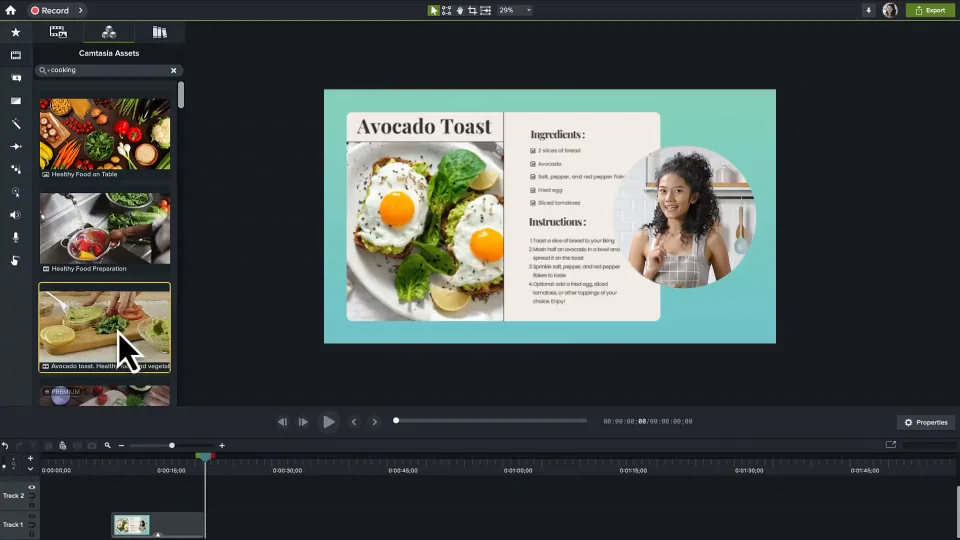Select the Crop tool in canvas toolbar

coord(472,10)
